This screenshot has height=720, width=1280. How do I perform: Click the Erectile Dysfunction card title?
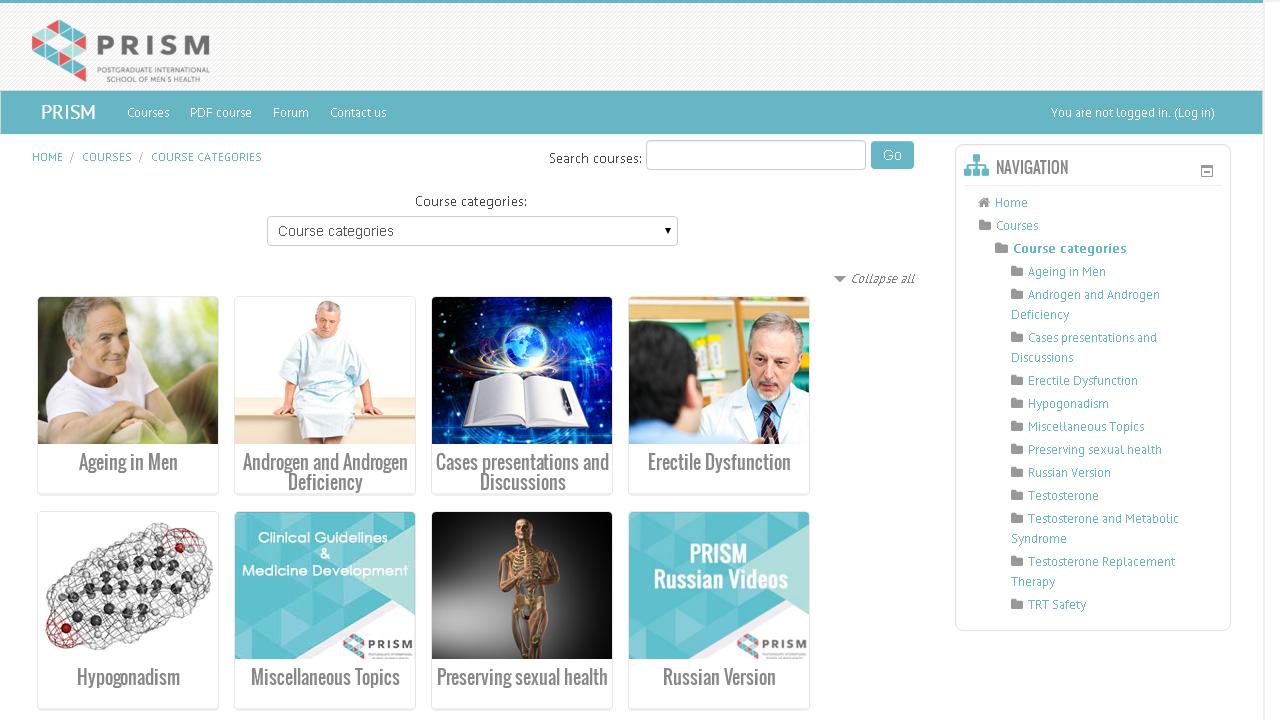point(719,462)
